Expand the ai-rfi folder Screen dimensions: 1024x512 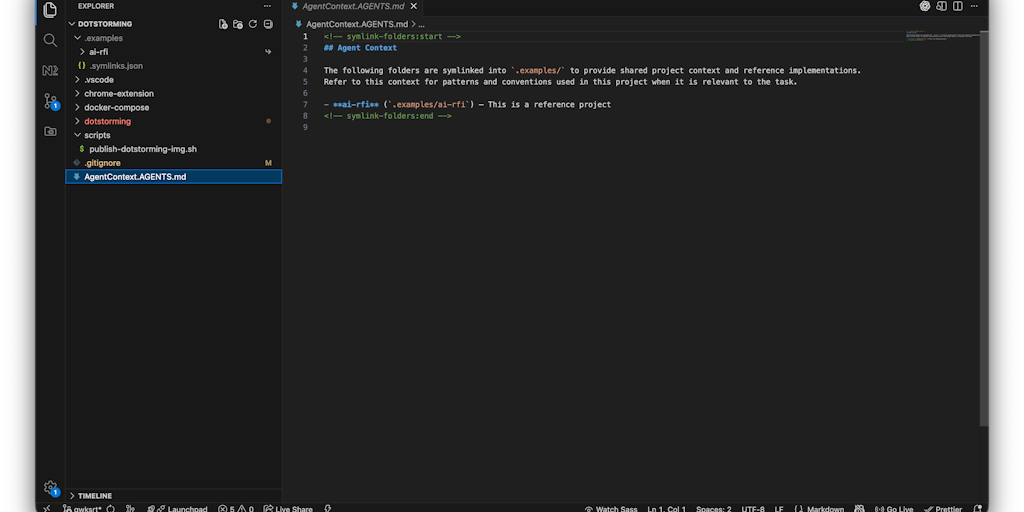point(98,52)
